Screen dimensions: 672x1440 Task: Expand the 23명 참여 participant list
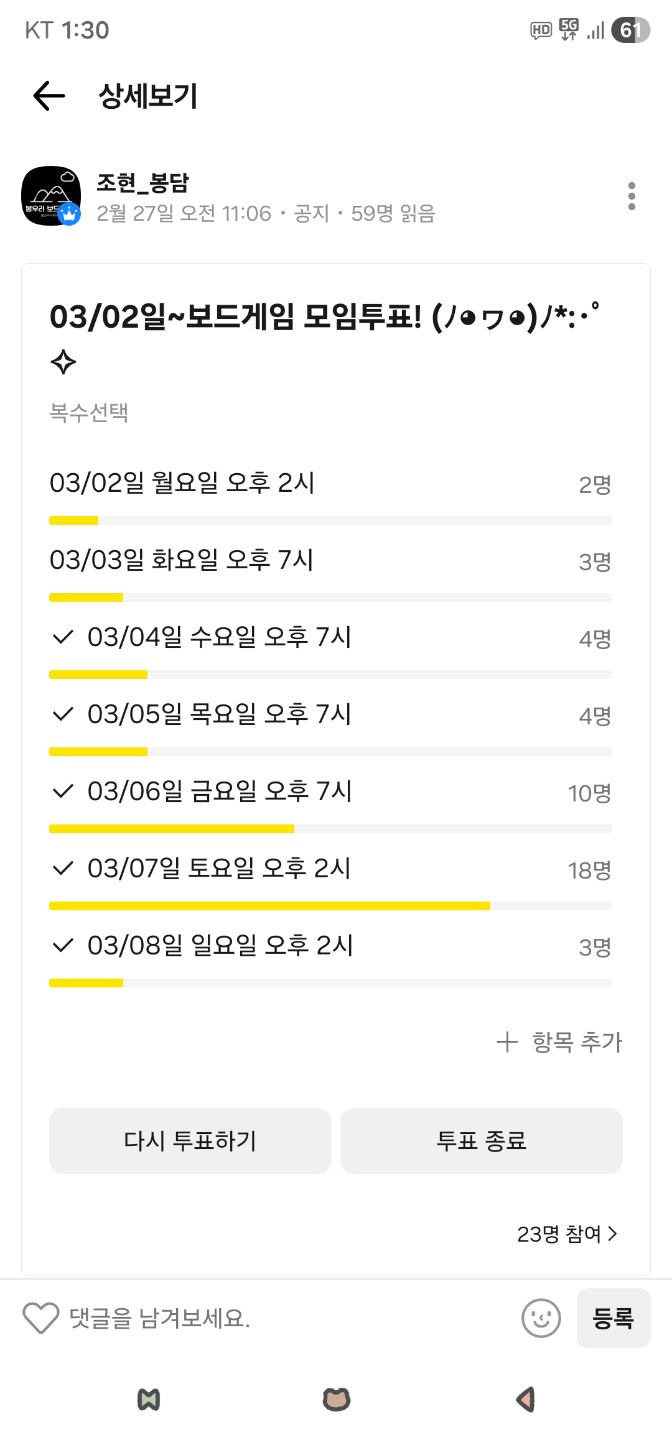click(x=569, y=1233)
